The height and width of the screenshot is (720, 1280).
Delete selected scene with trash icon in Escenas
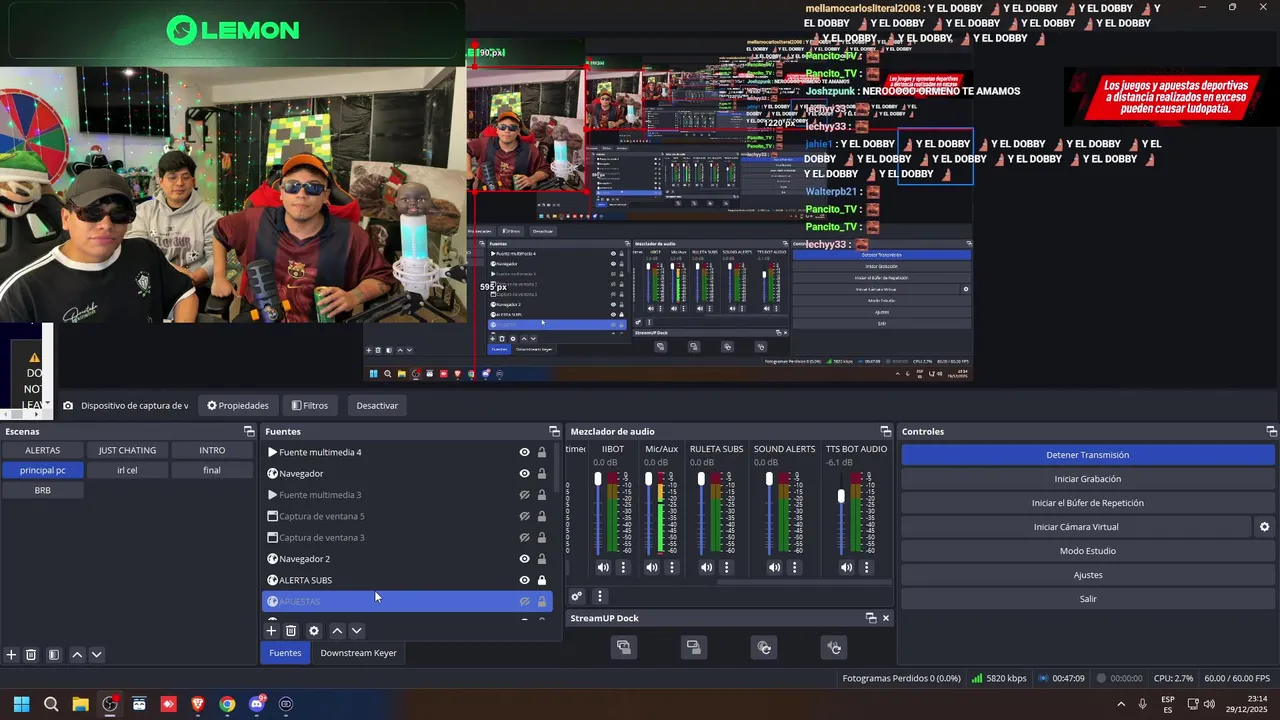(x=31, y=655)
